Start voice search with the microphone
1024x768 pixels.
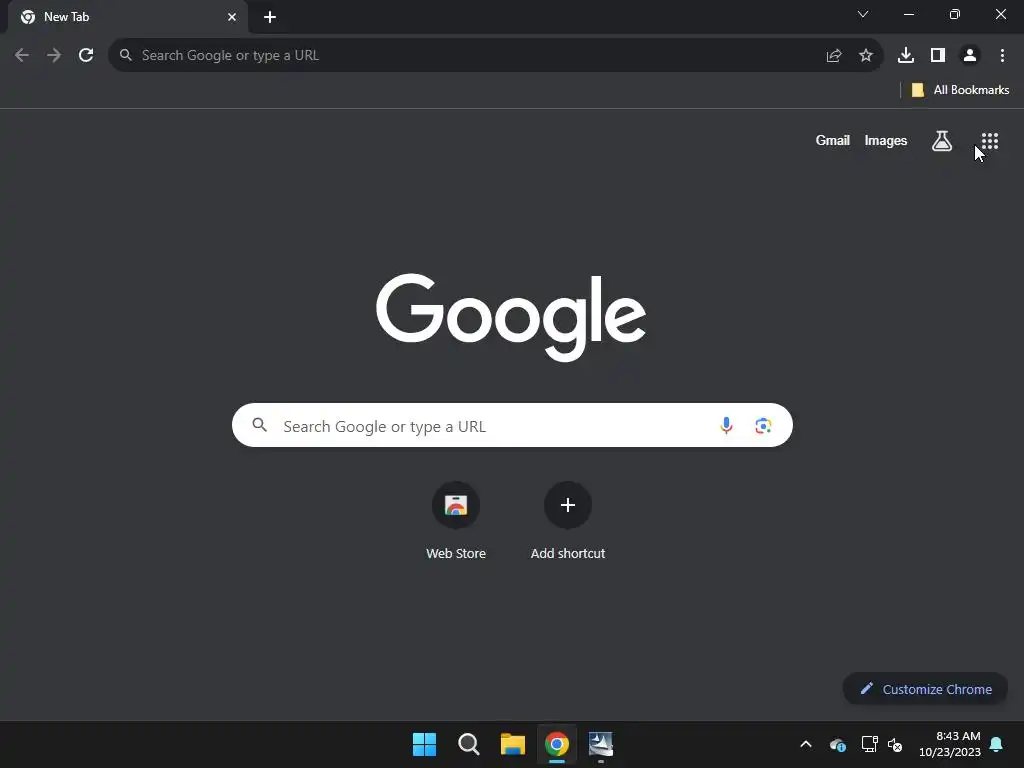coord(726,426)
